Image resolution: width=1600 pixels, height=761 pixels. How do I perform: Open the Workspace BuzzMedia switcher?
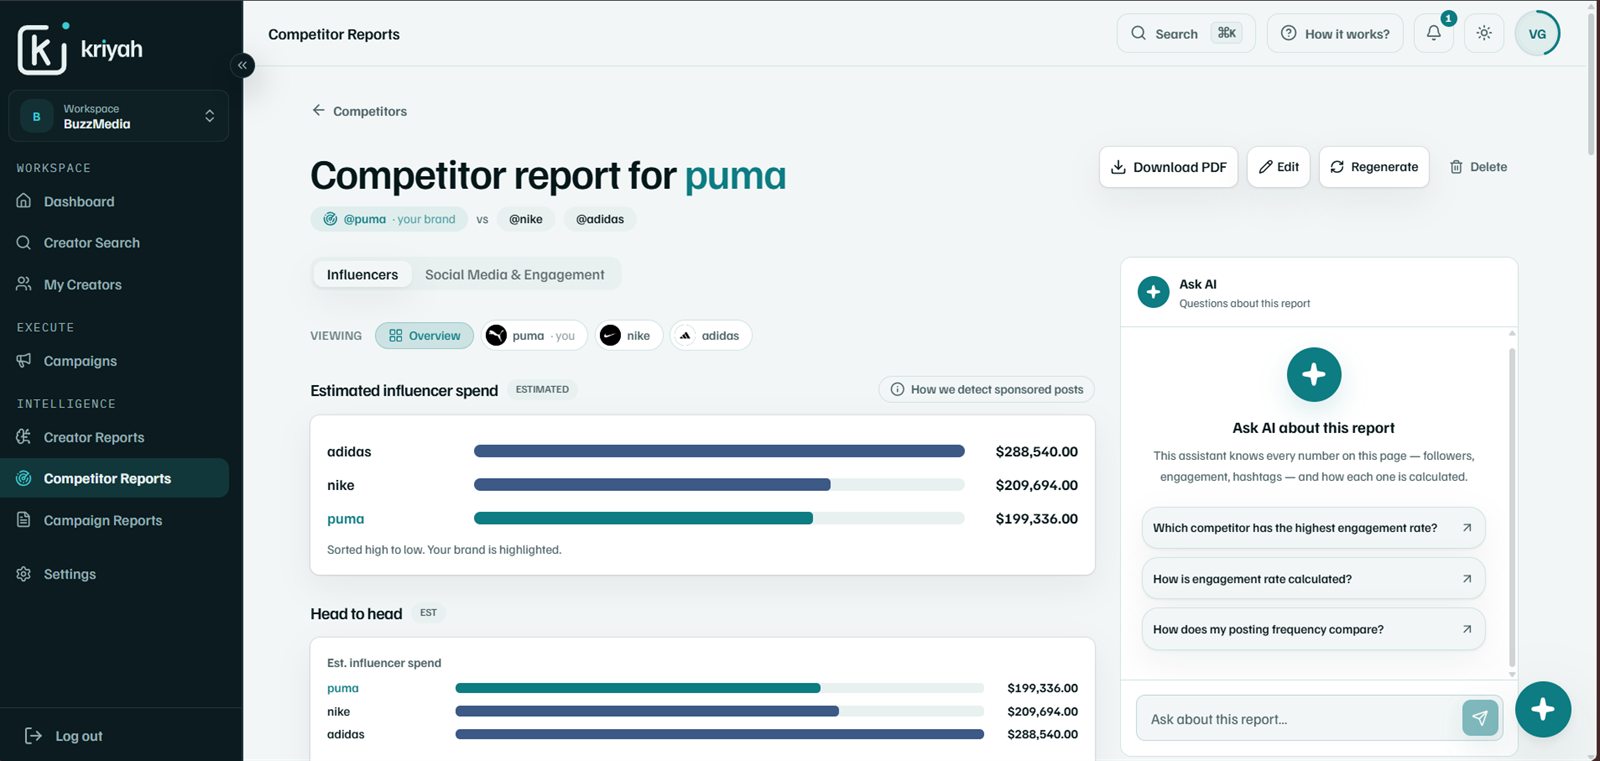118,116
